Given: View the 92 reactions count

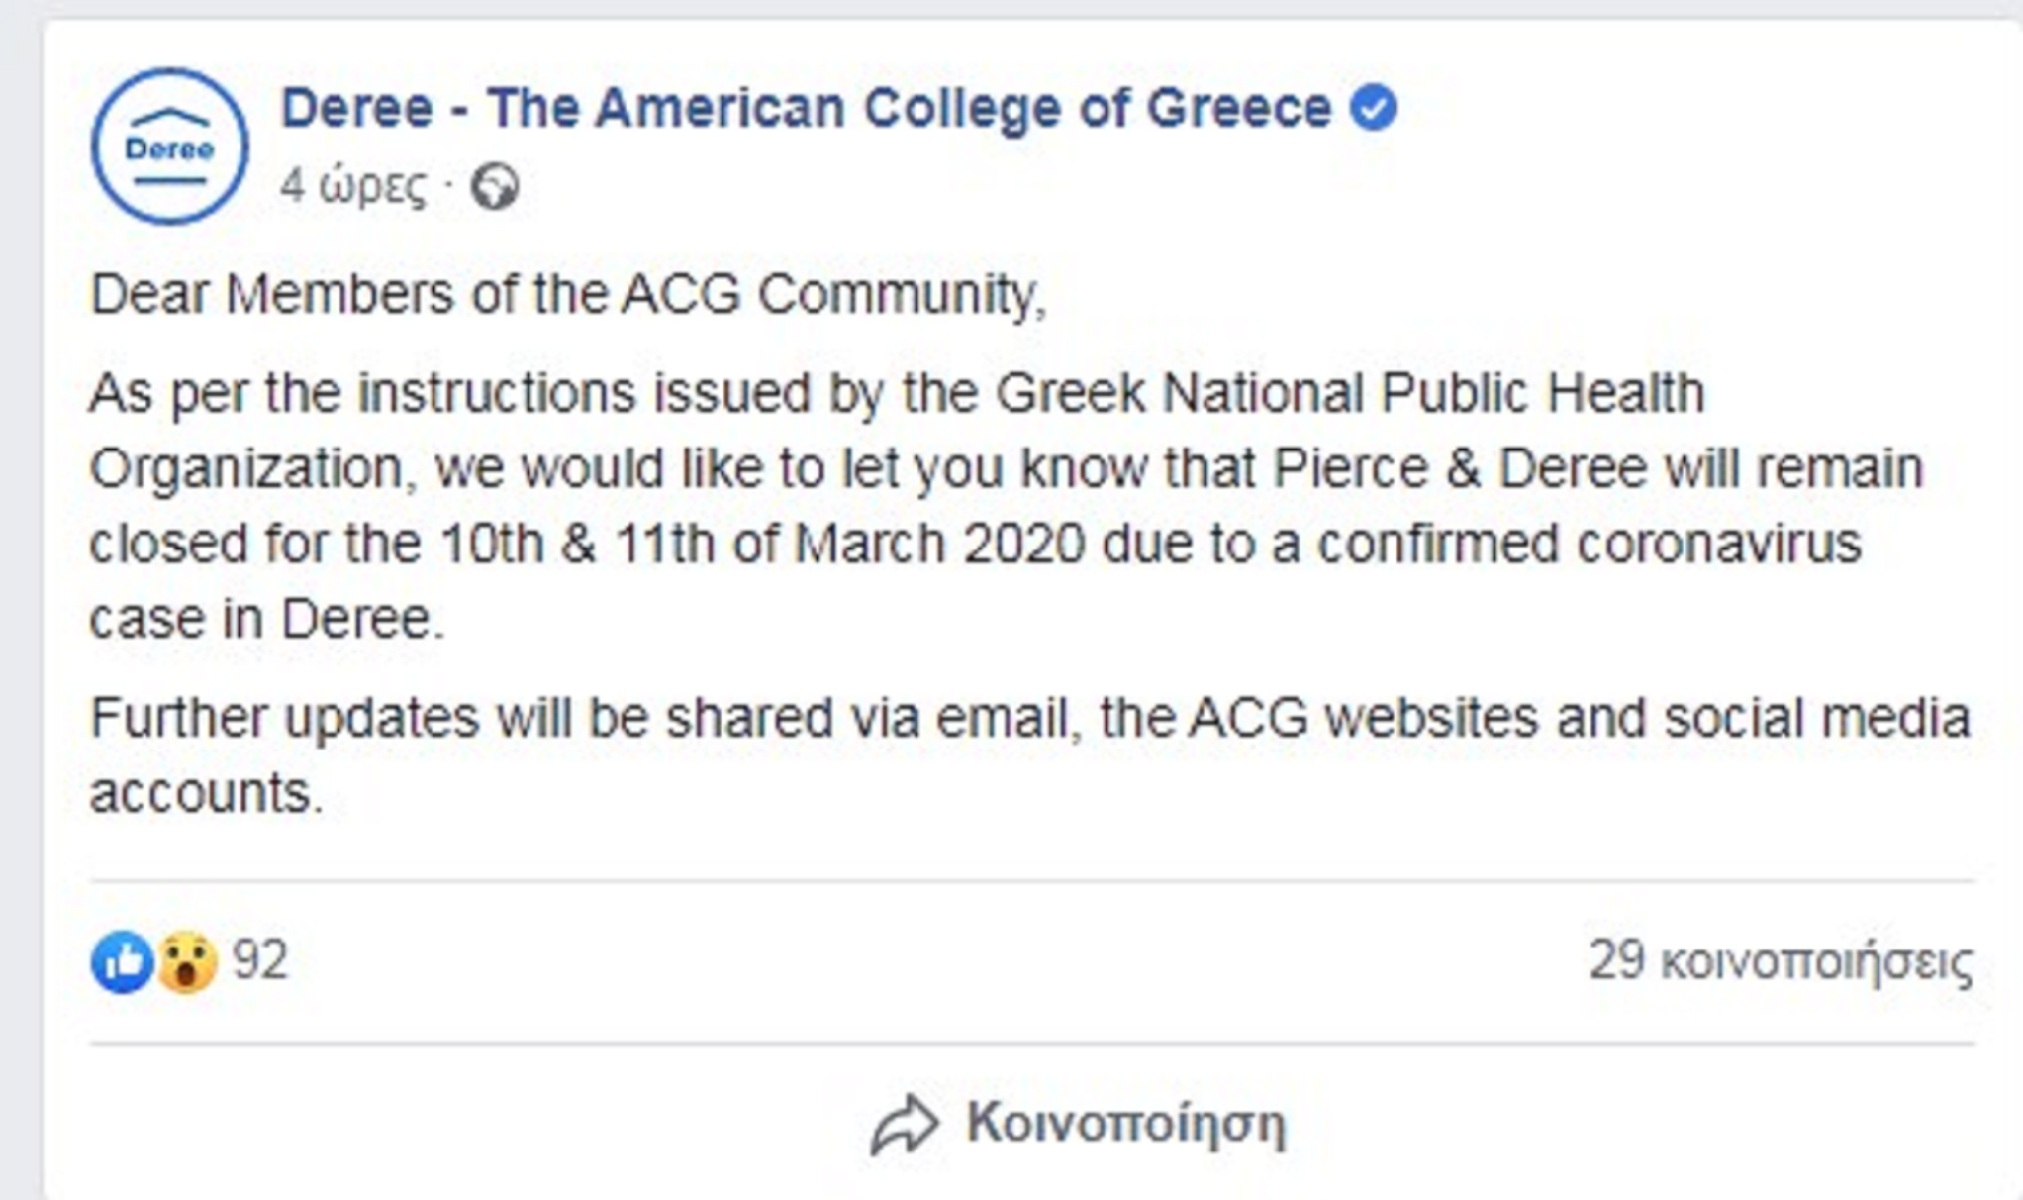Looking at the screenshot, I should [261, 960].
